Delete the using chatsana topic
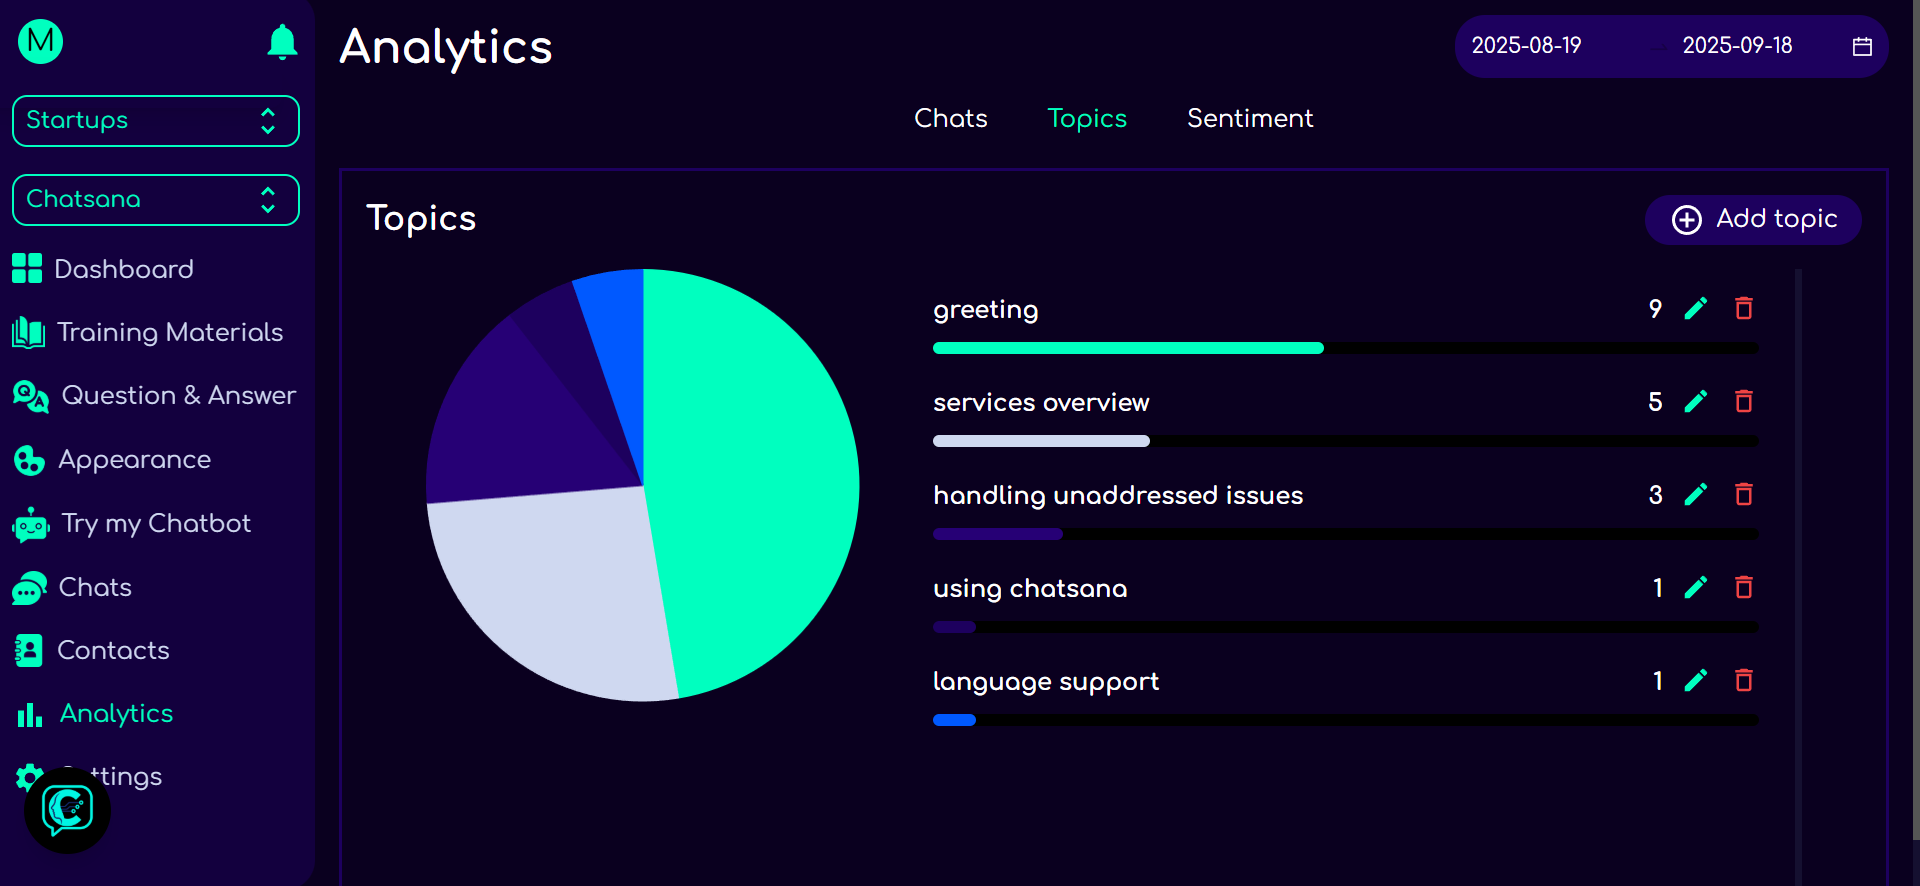Viewport: 1920px width, 886px height. (1743, 588)
